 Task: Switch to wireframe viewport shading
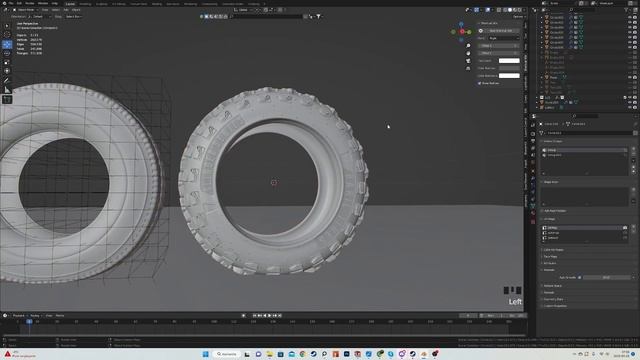click(505, 10)
